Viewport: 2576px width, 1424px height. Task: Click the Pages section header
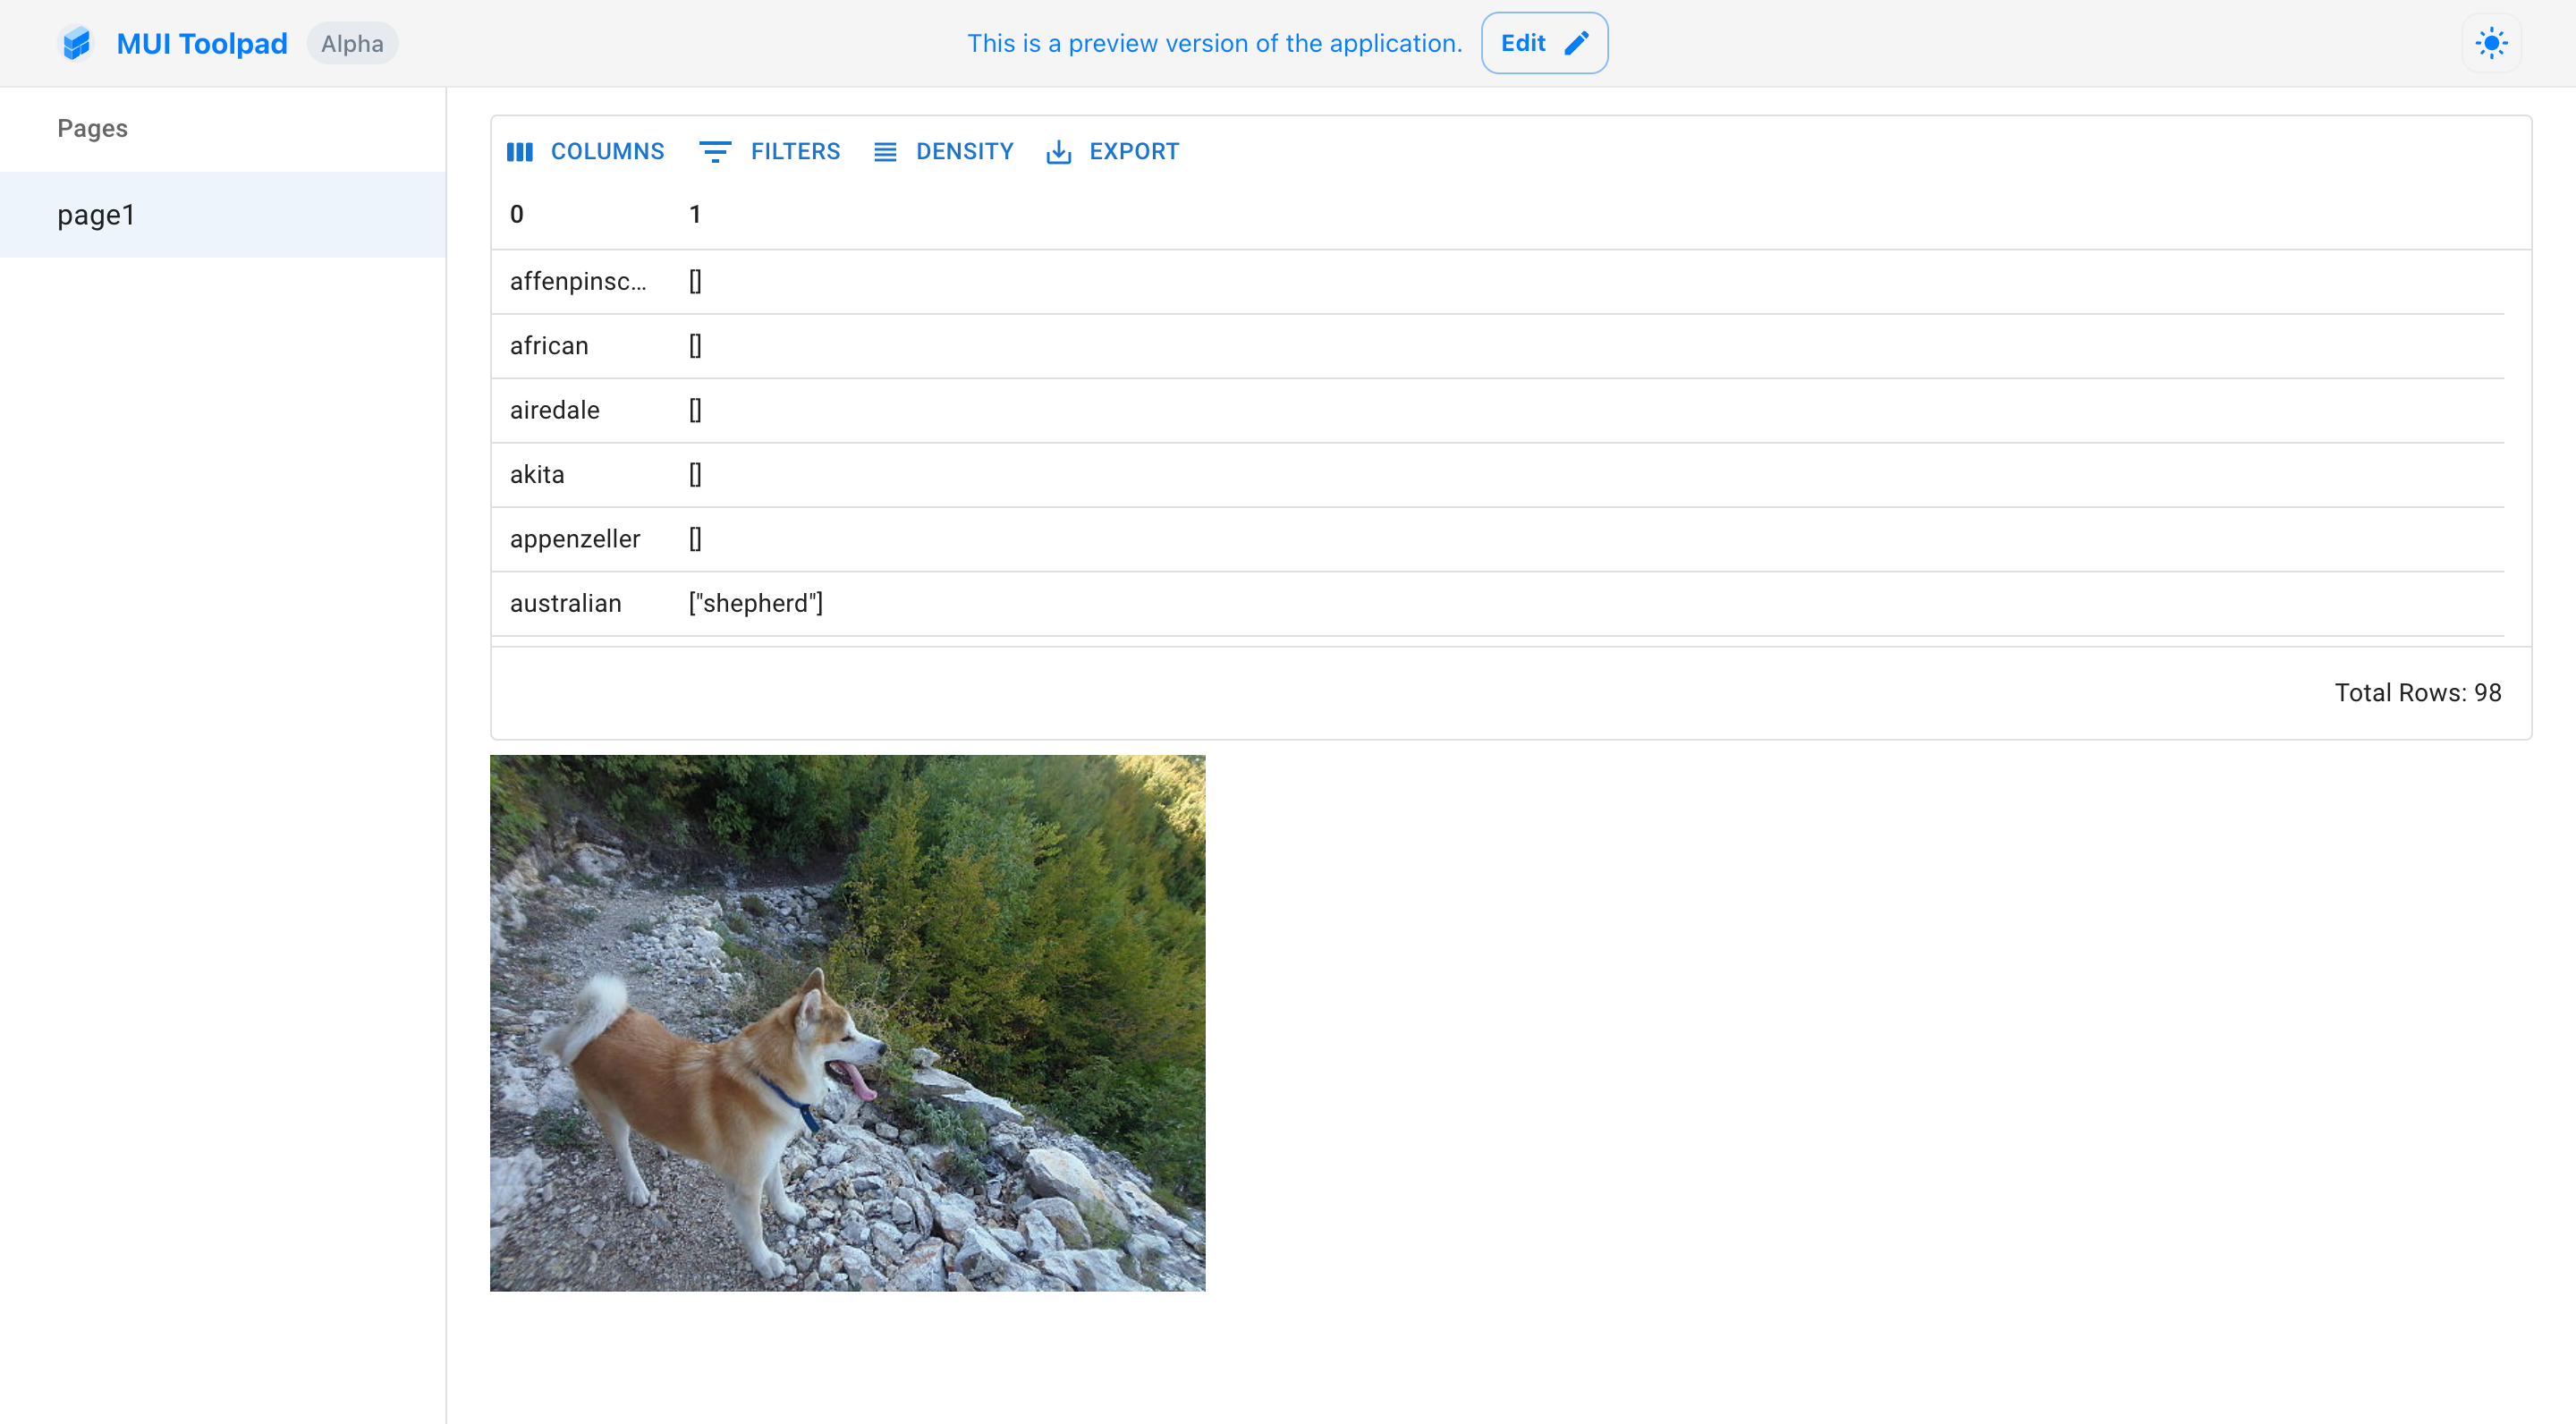pyautogui.click(x=91, y=128)
